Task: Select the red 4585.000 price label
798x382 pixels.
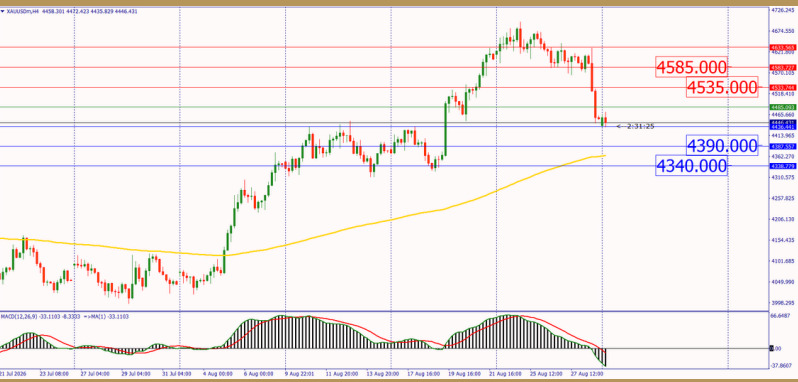Action: (x=691, y=68)
